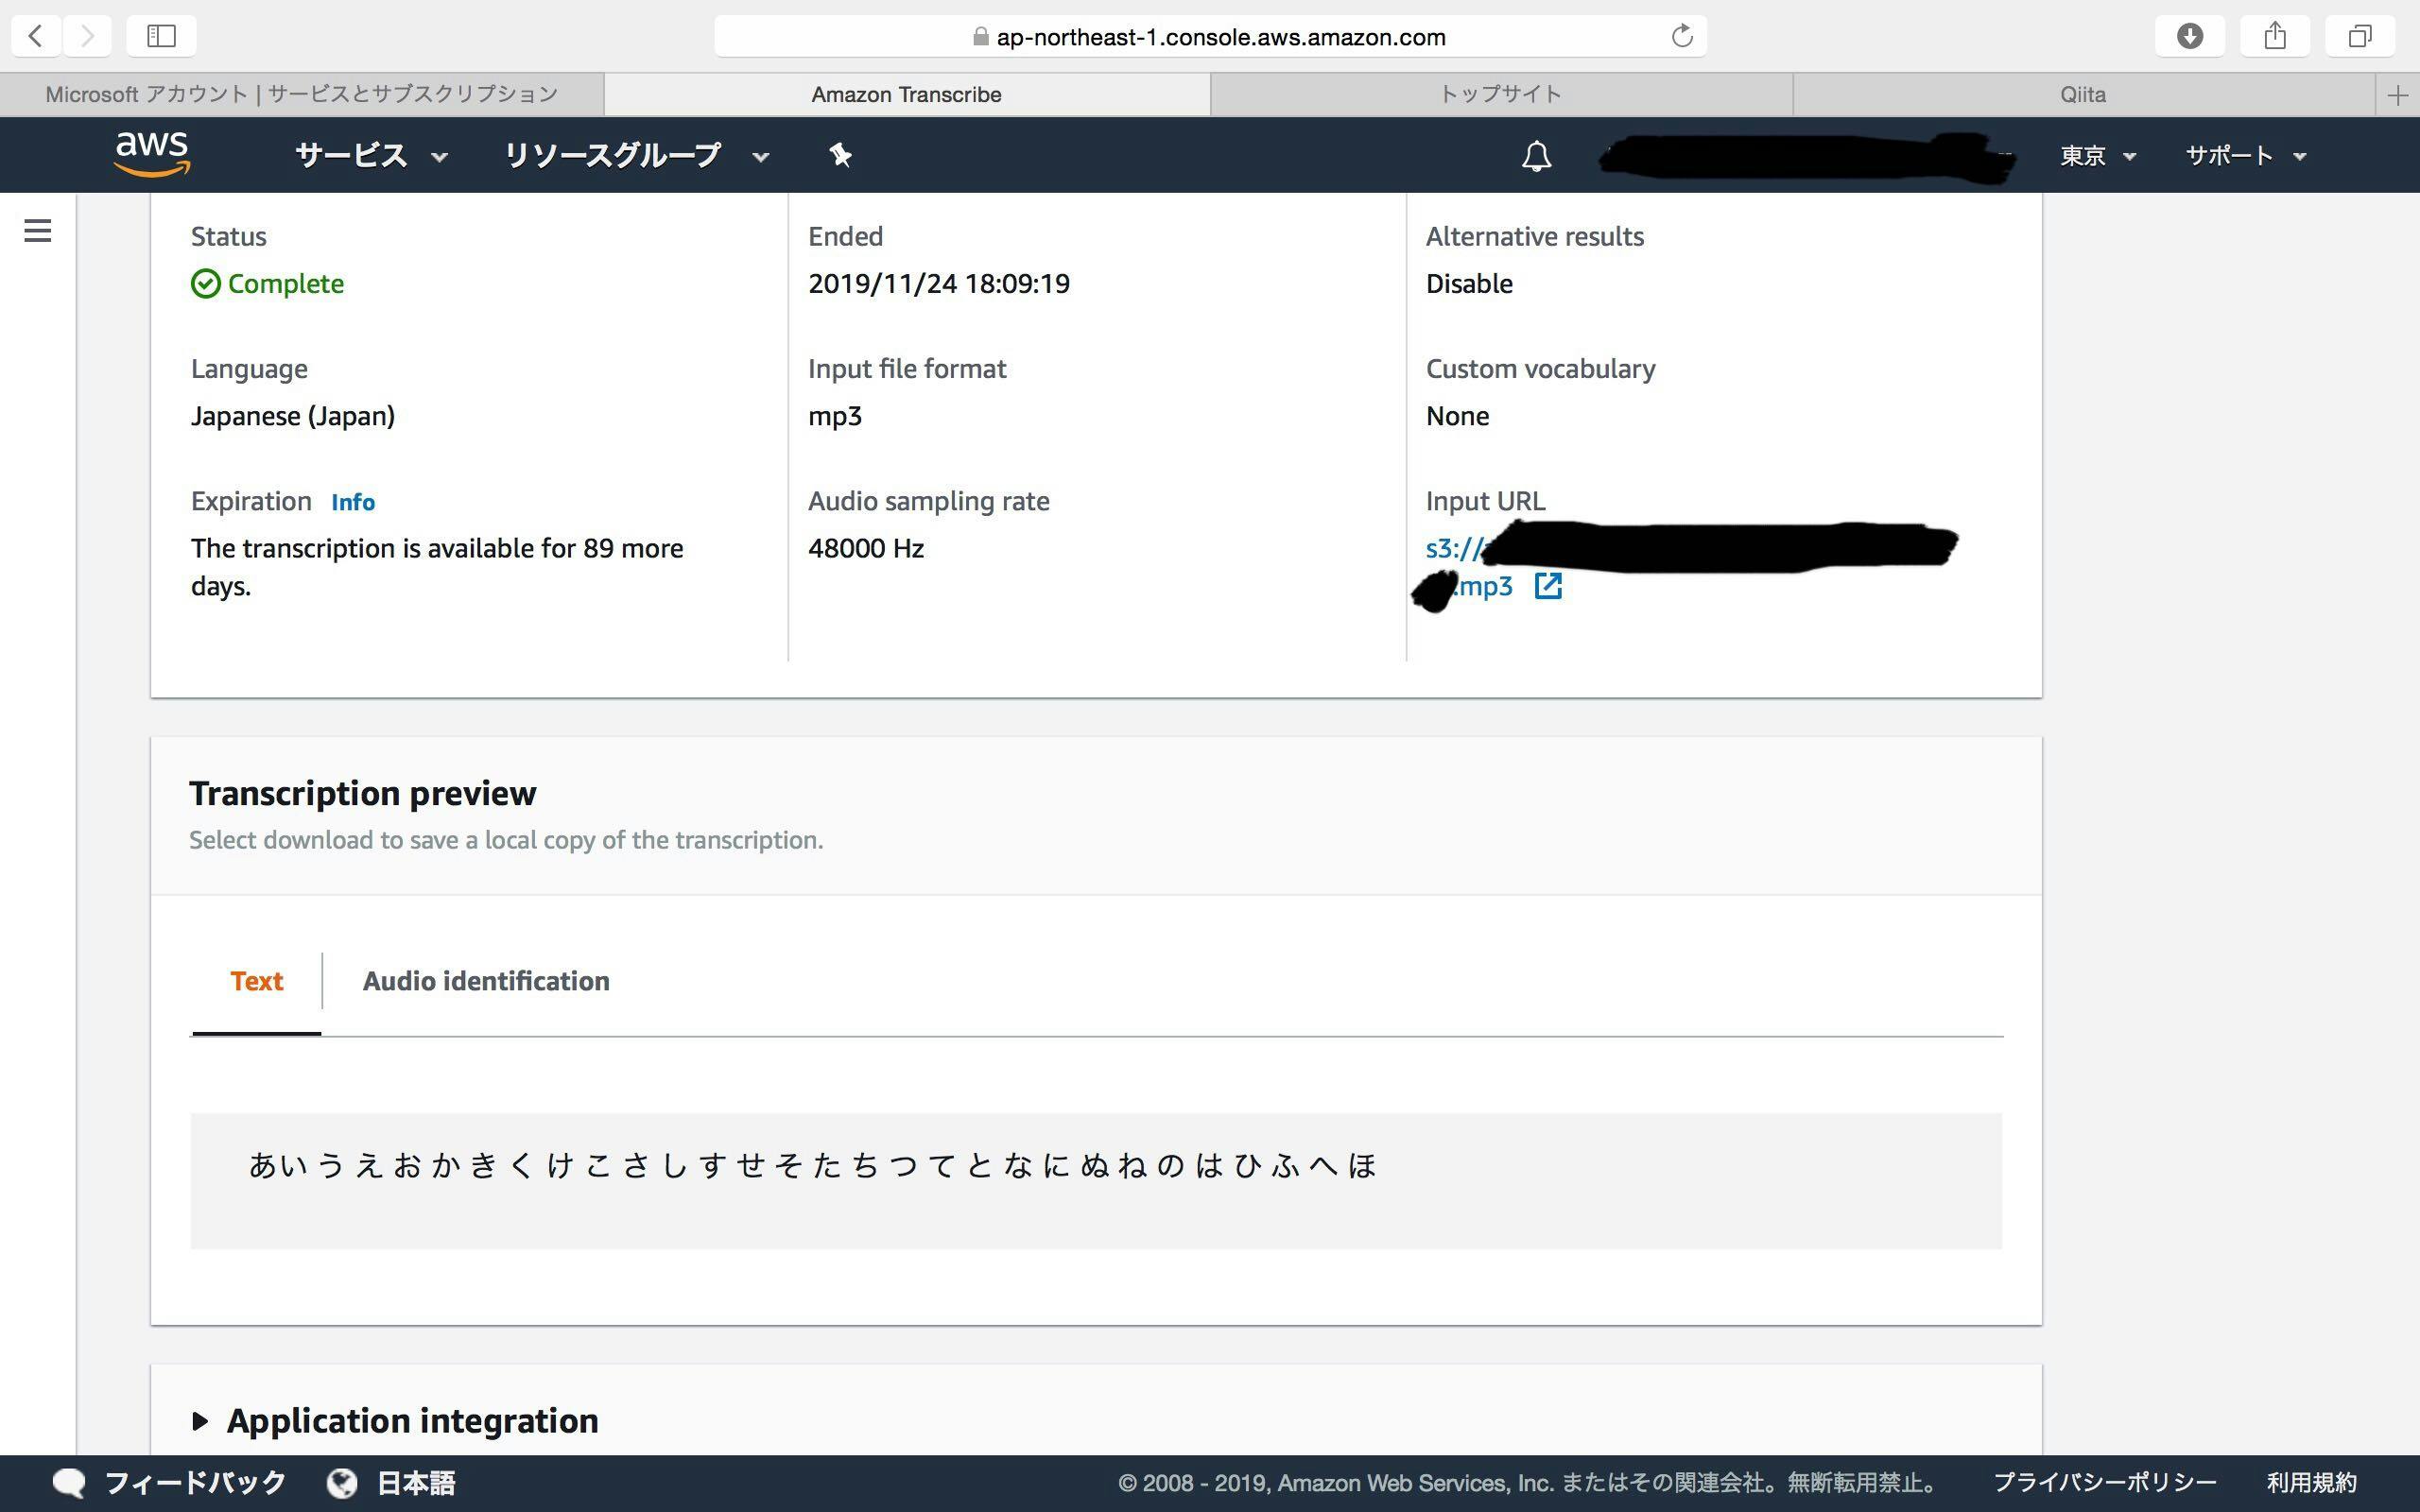The height and width of the screenshot is (1512, 2420).
Task: Click the show all tabs icon
Action: click(2359, 37)
